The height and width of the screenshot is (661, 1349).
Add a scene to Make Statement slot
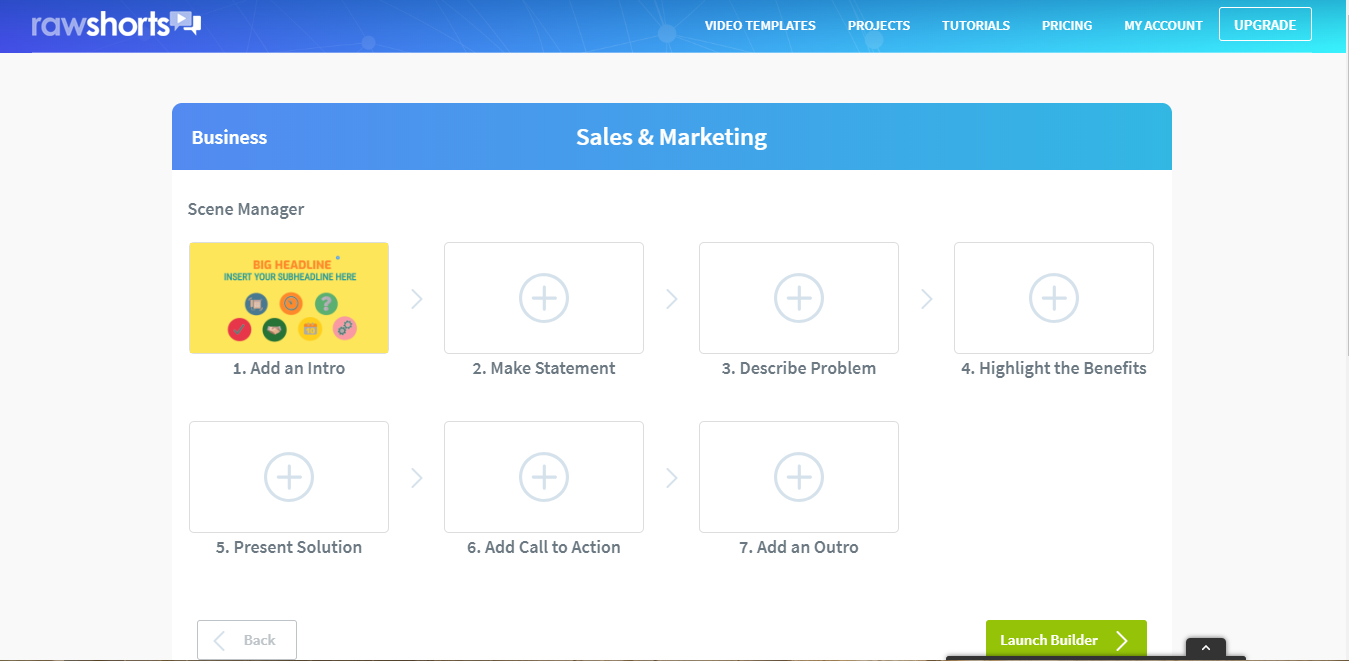(x=544, y=298)
